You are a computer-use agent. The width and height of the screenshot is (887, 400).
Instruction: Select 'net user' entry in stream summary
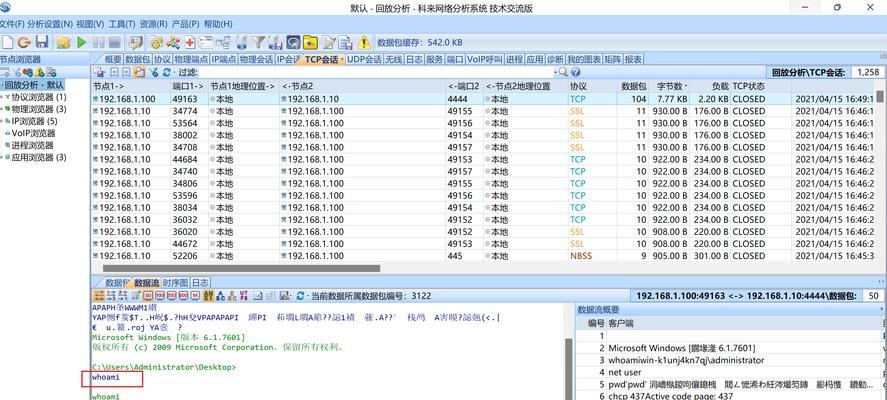[x=624, y=372]
